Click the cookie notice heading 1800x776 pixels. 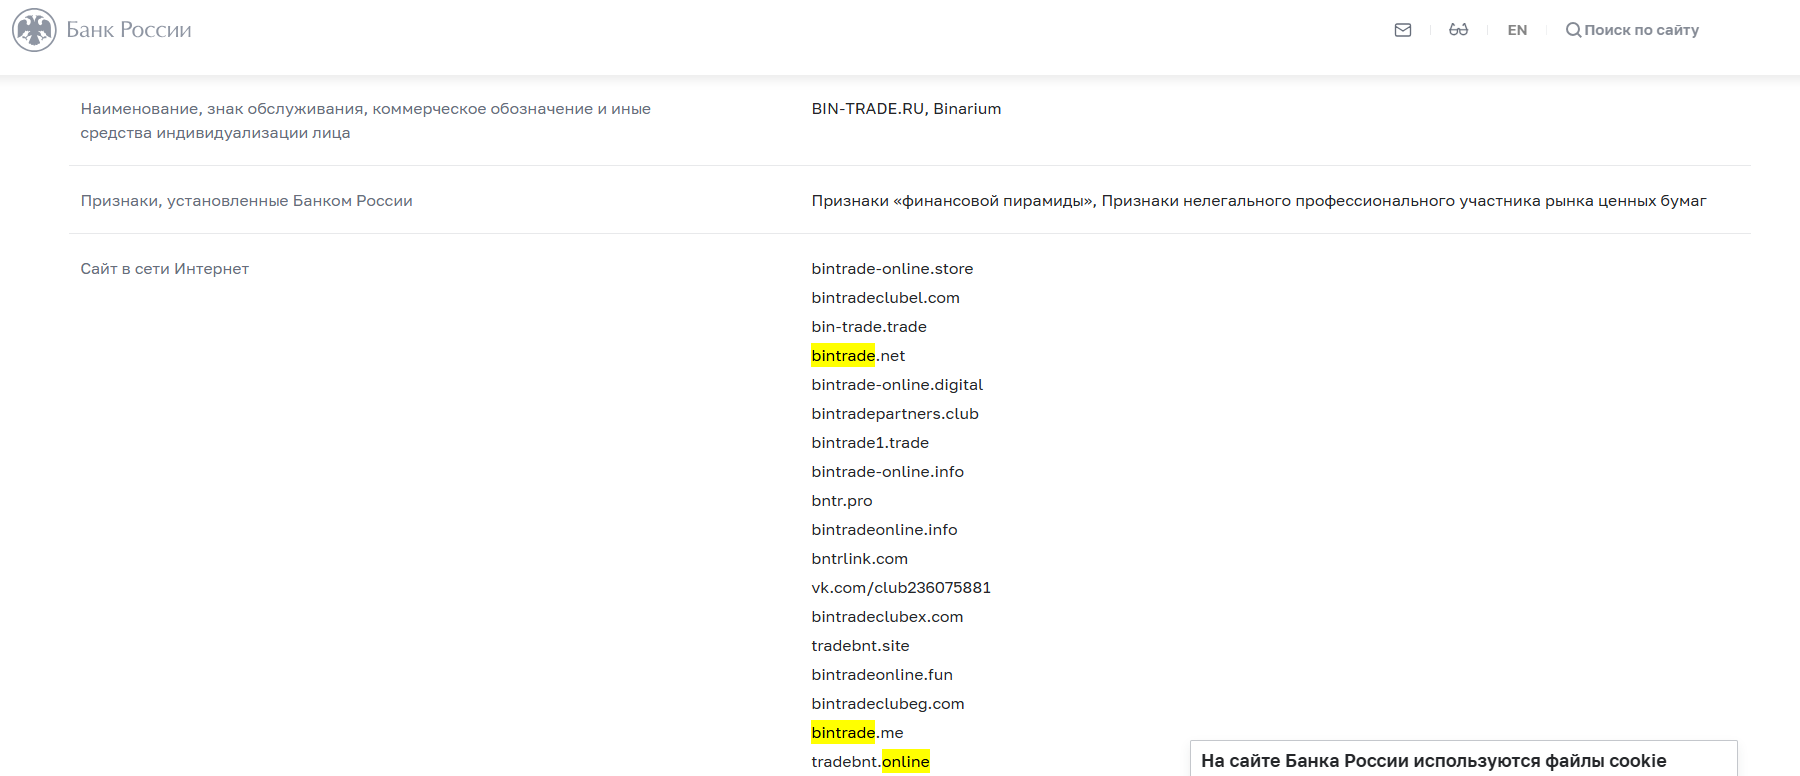(1434, 761)
